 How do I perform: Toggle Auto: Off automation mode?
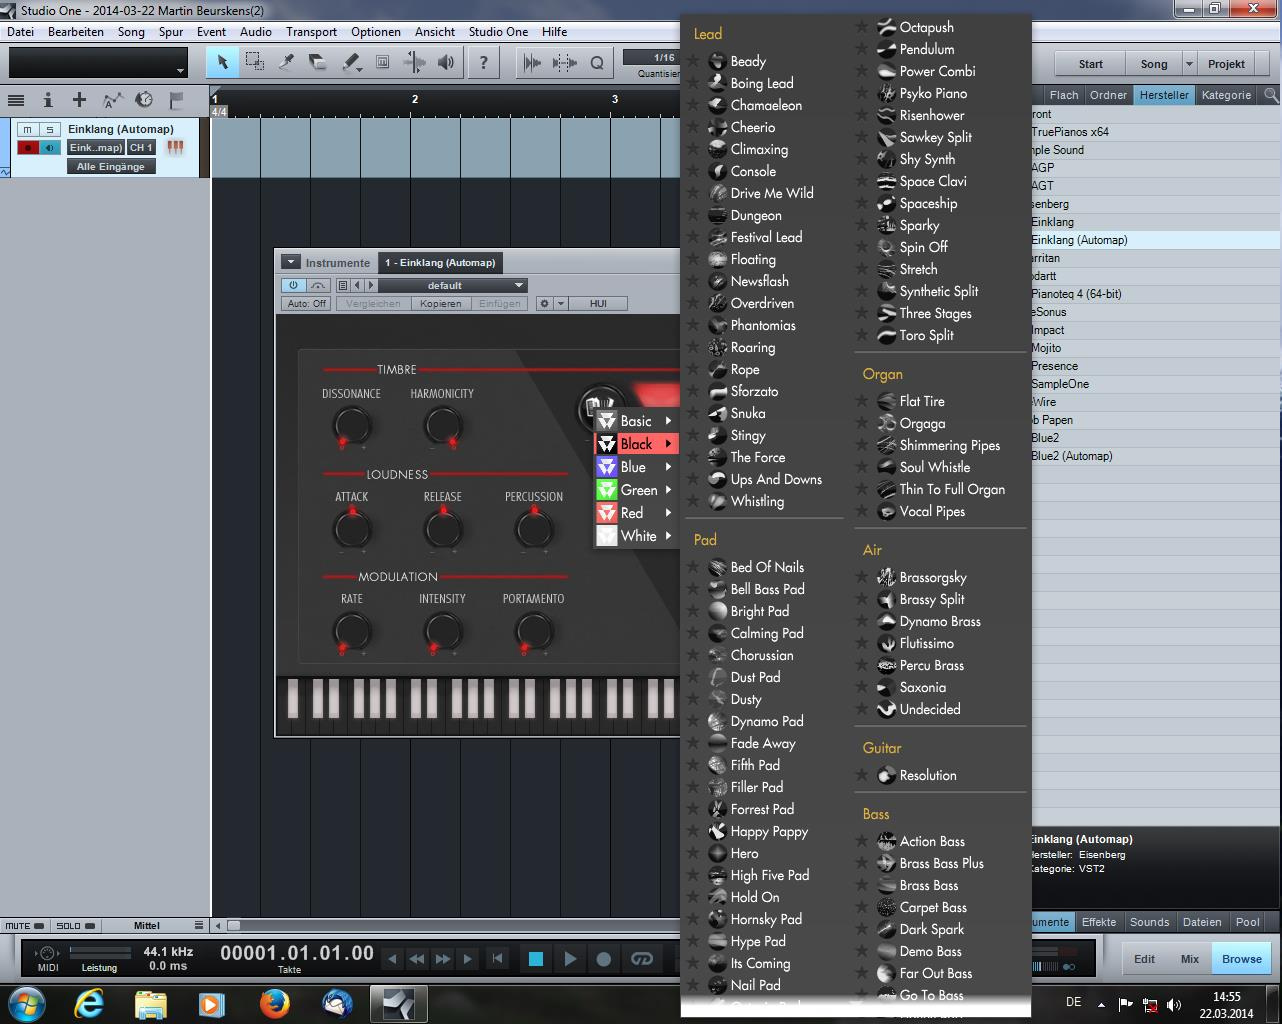click(x=307, y=303)
